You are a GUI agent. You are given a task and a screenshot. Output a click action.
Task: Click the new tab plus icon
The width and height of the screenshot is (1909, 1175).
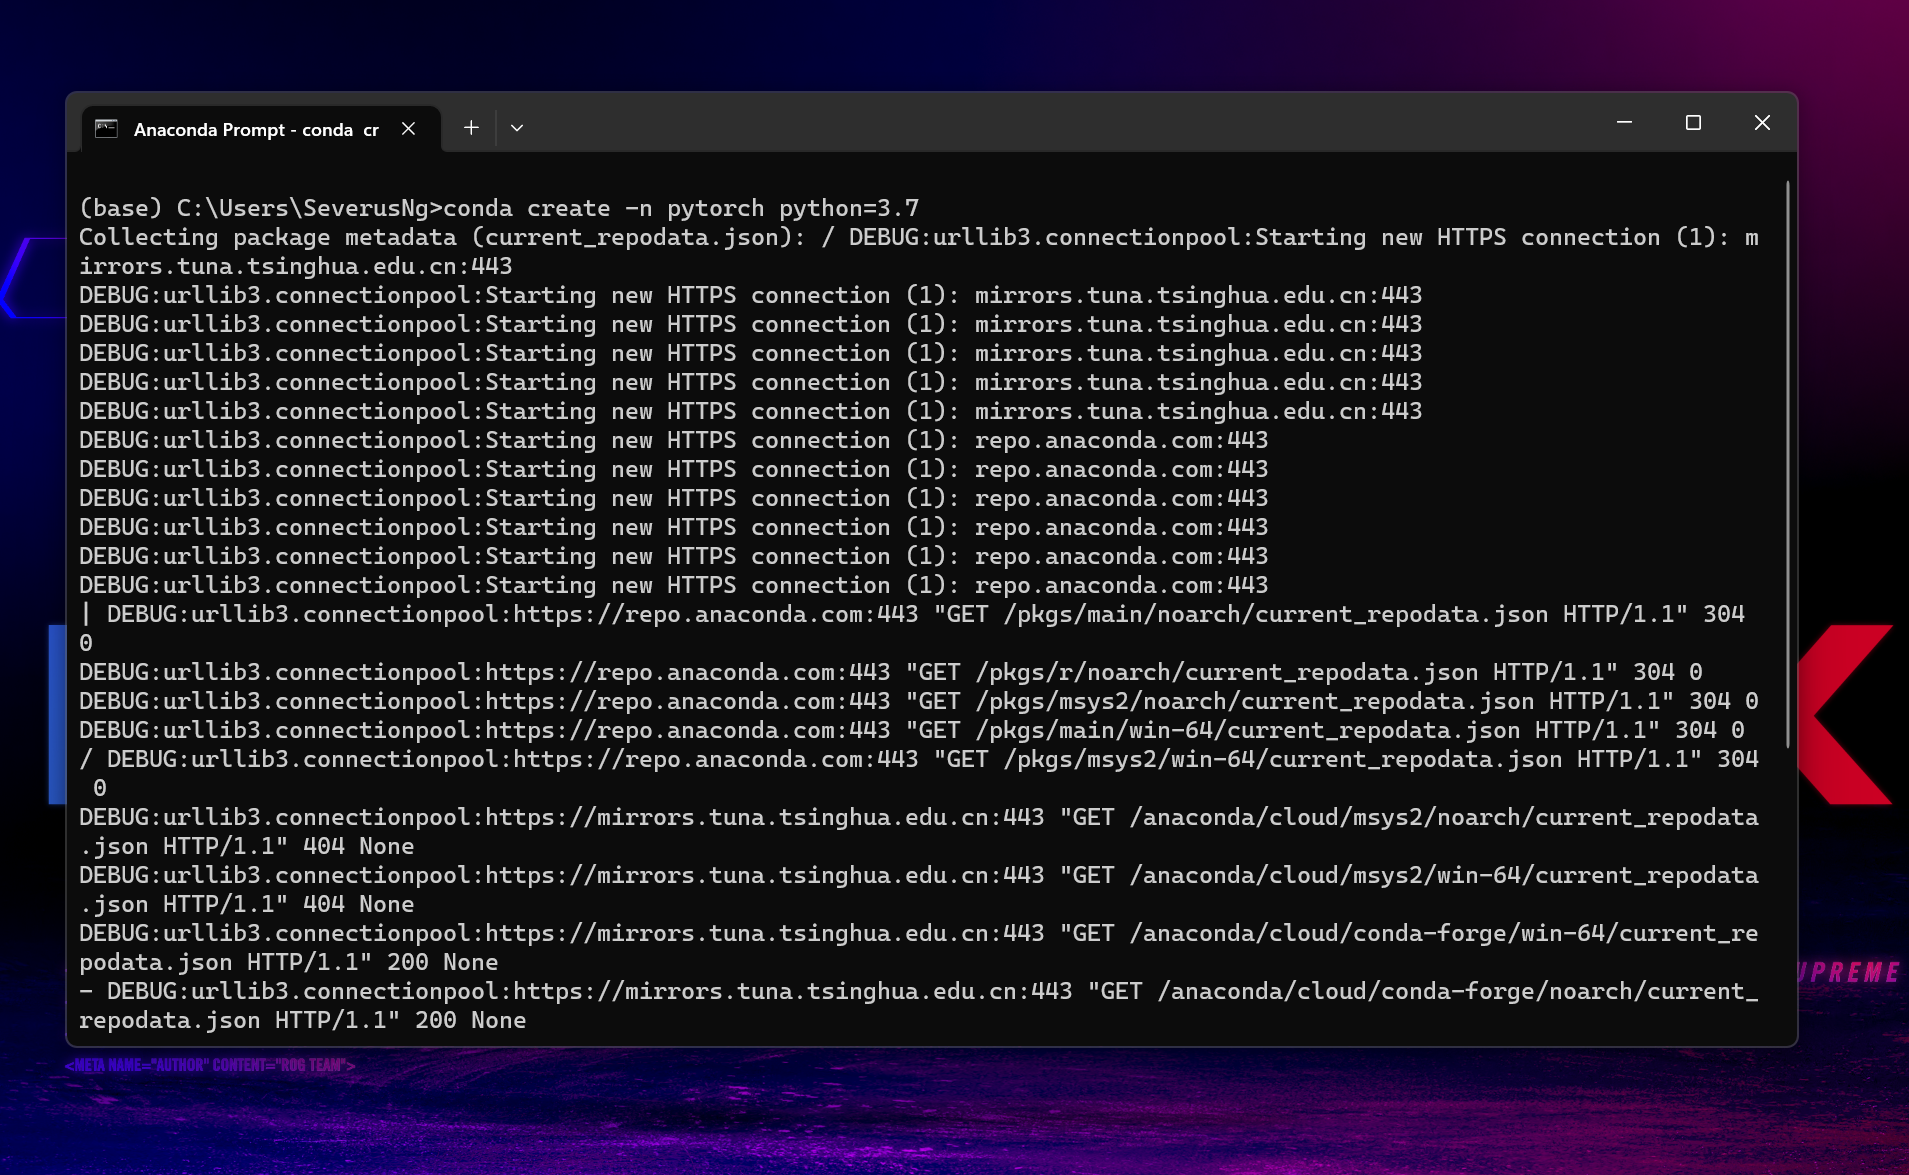pyautogui.click(x=471, y=127)
